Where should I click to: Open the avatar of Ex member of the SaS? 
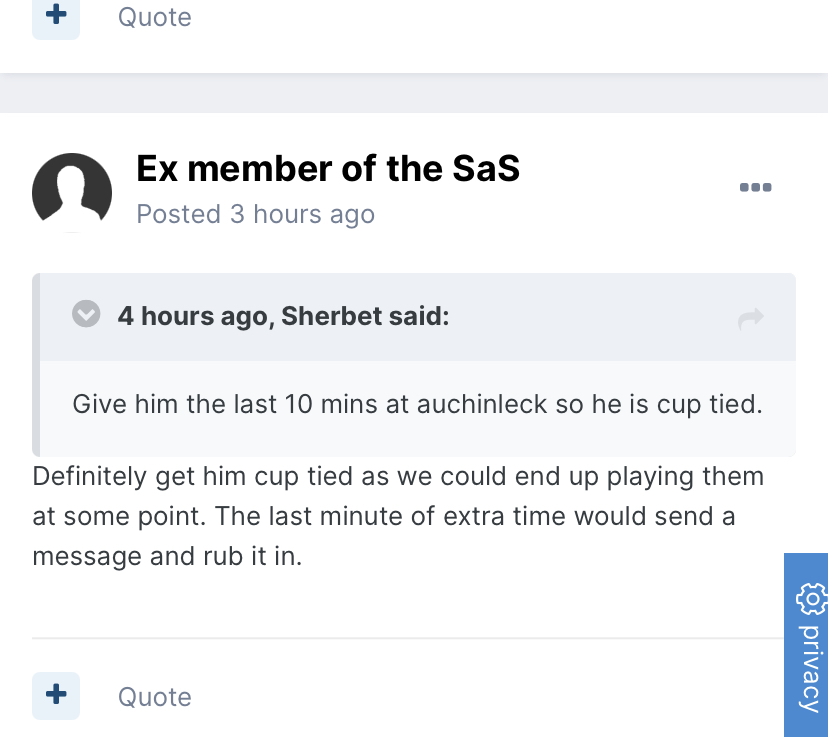click(x=72, y=192)
